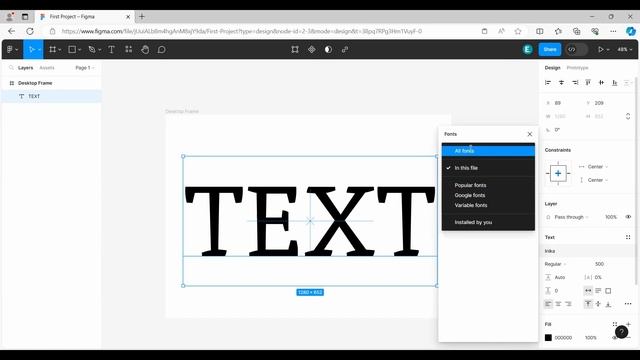Select the Hand tool
The image size is (640, 360).
point(145,49)
